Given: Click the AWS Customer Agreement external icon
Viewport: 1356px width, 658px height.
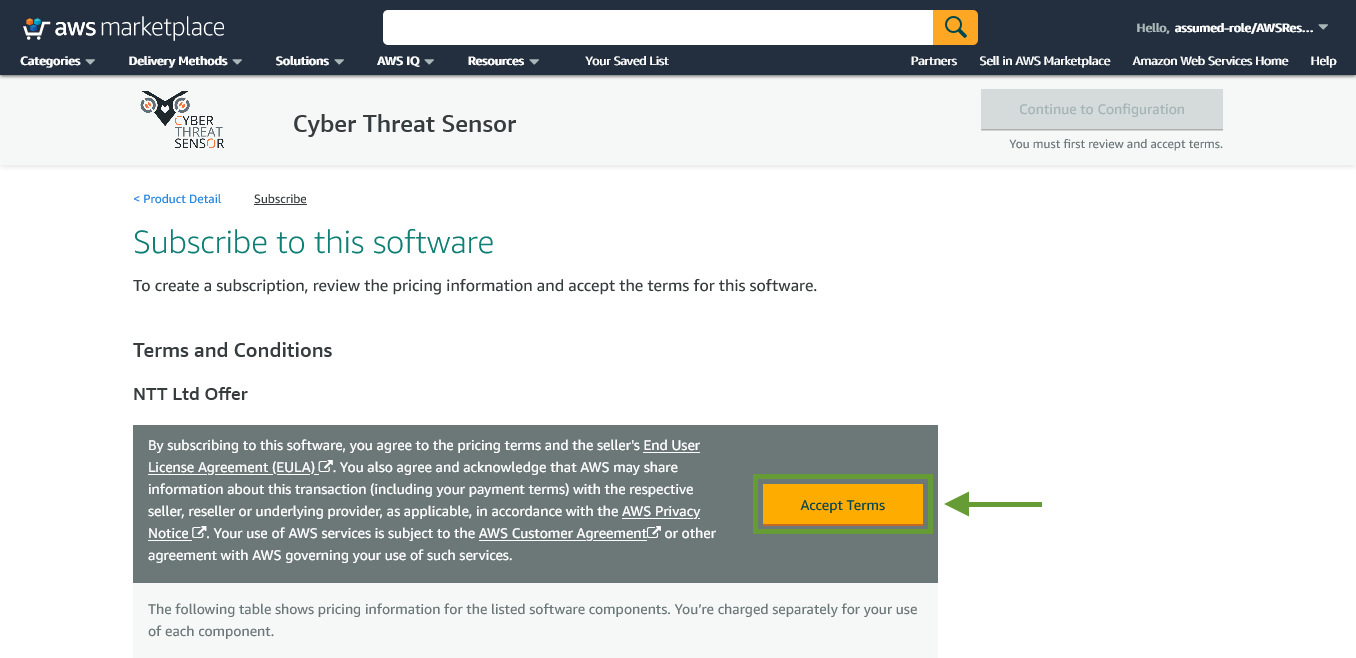Looking at the screenshot, I should (654, 533).
